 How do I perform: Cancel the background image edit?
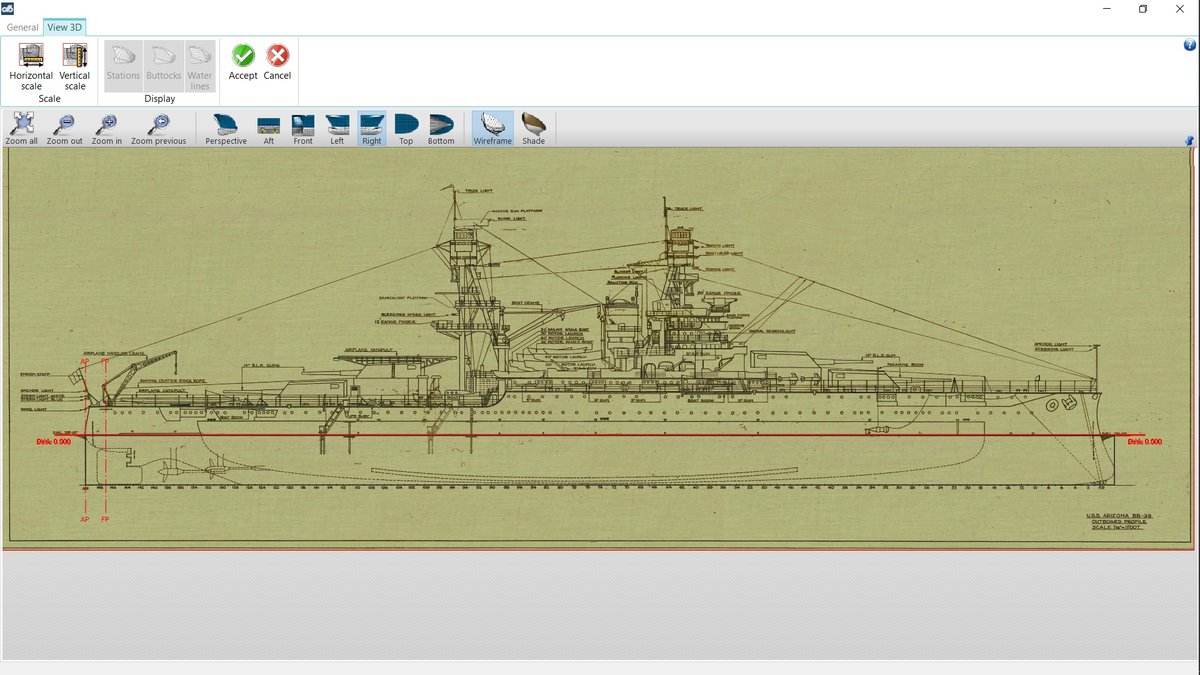[277, 62]
